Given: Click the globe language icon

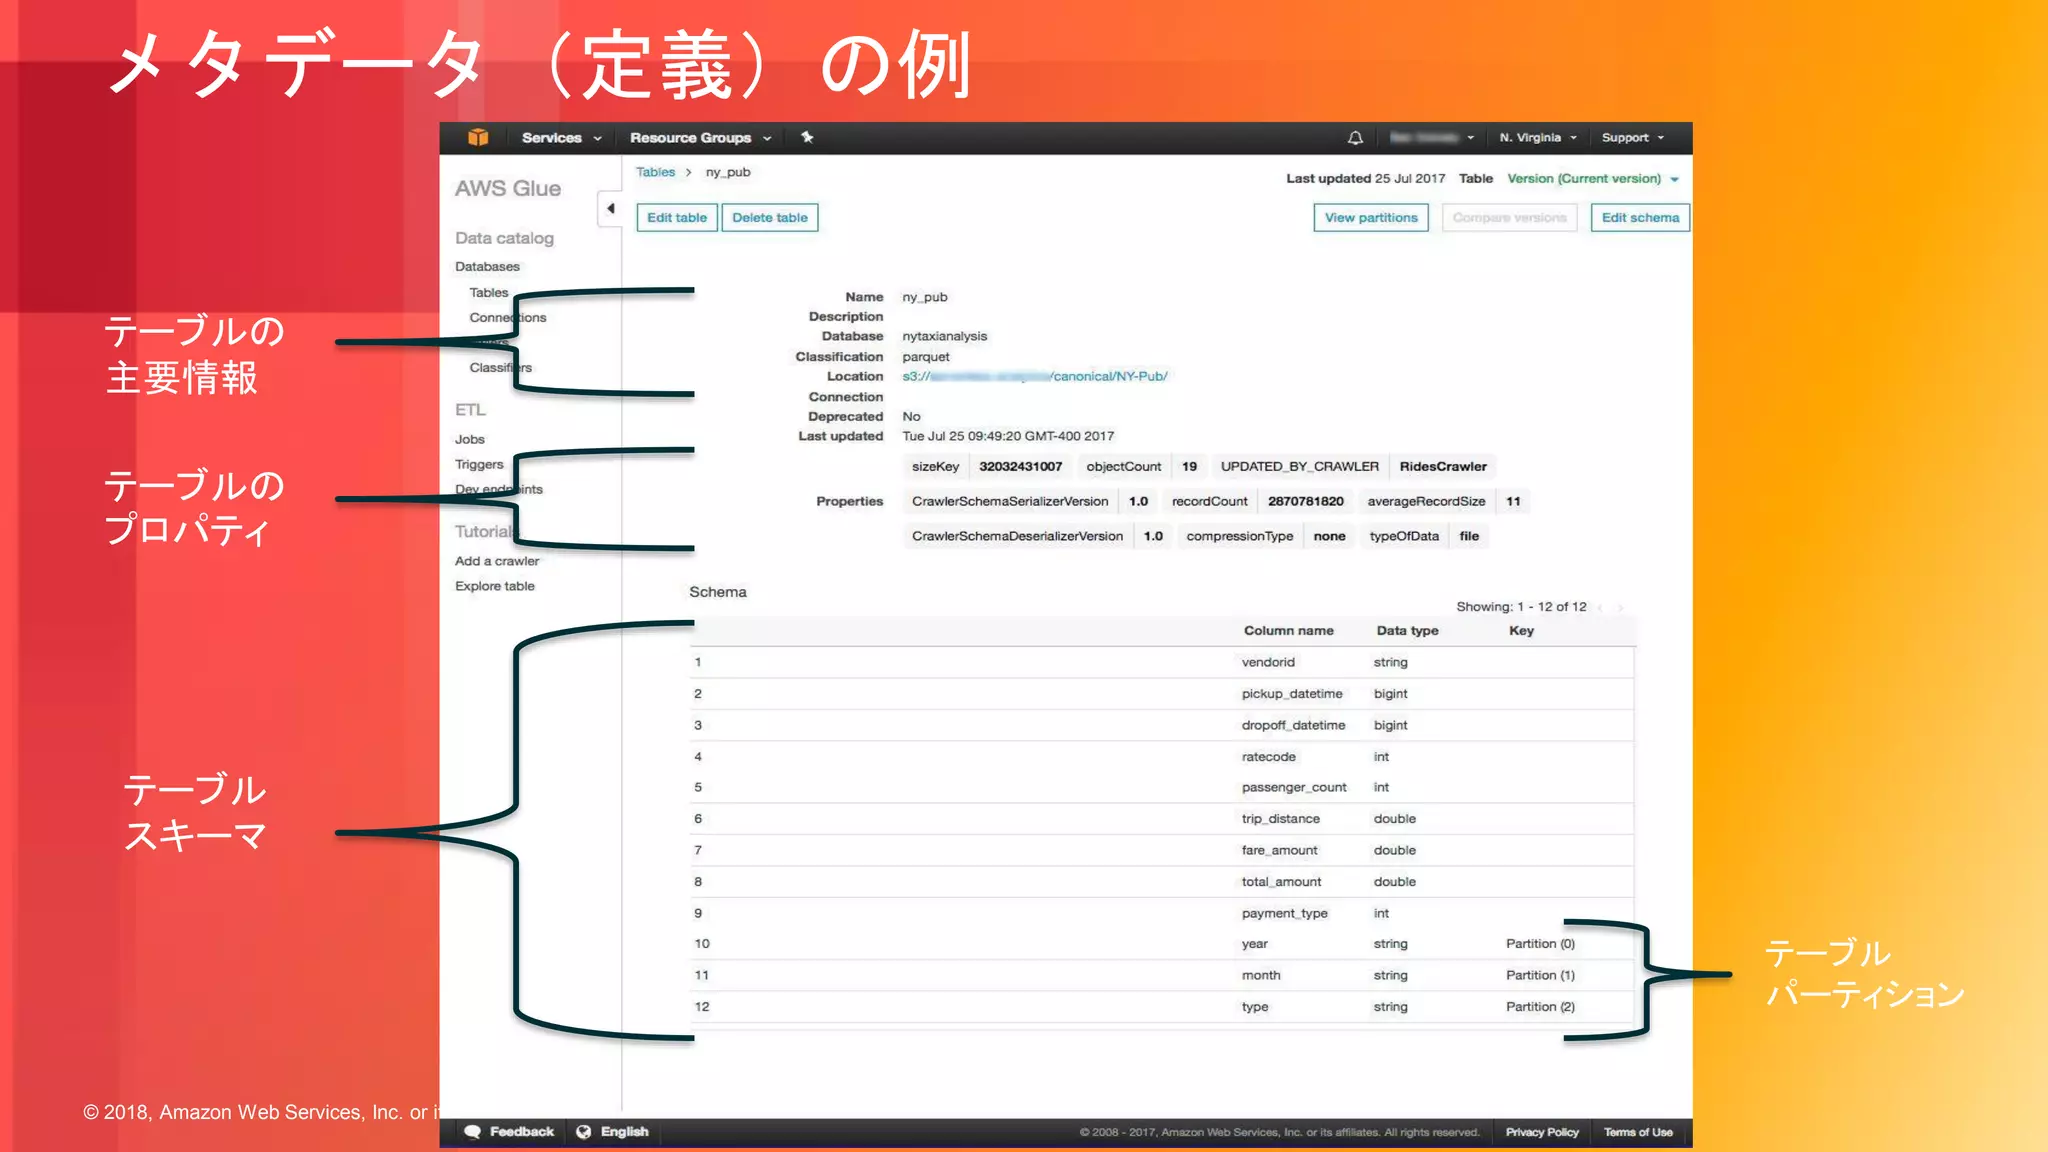Looking at the screenshot, I should (x=584, y=1132).
